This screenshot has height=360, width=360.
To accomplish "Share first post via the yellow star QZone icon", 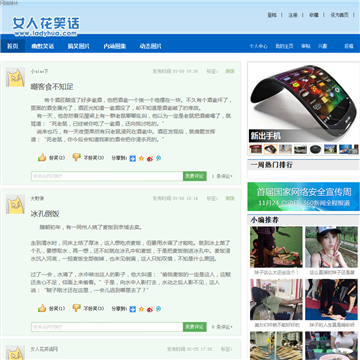I will [x=141, y=159].
